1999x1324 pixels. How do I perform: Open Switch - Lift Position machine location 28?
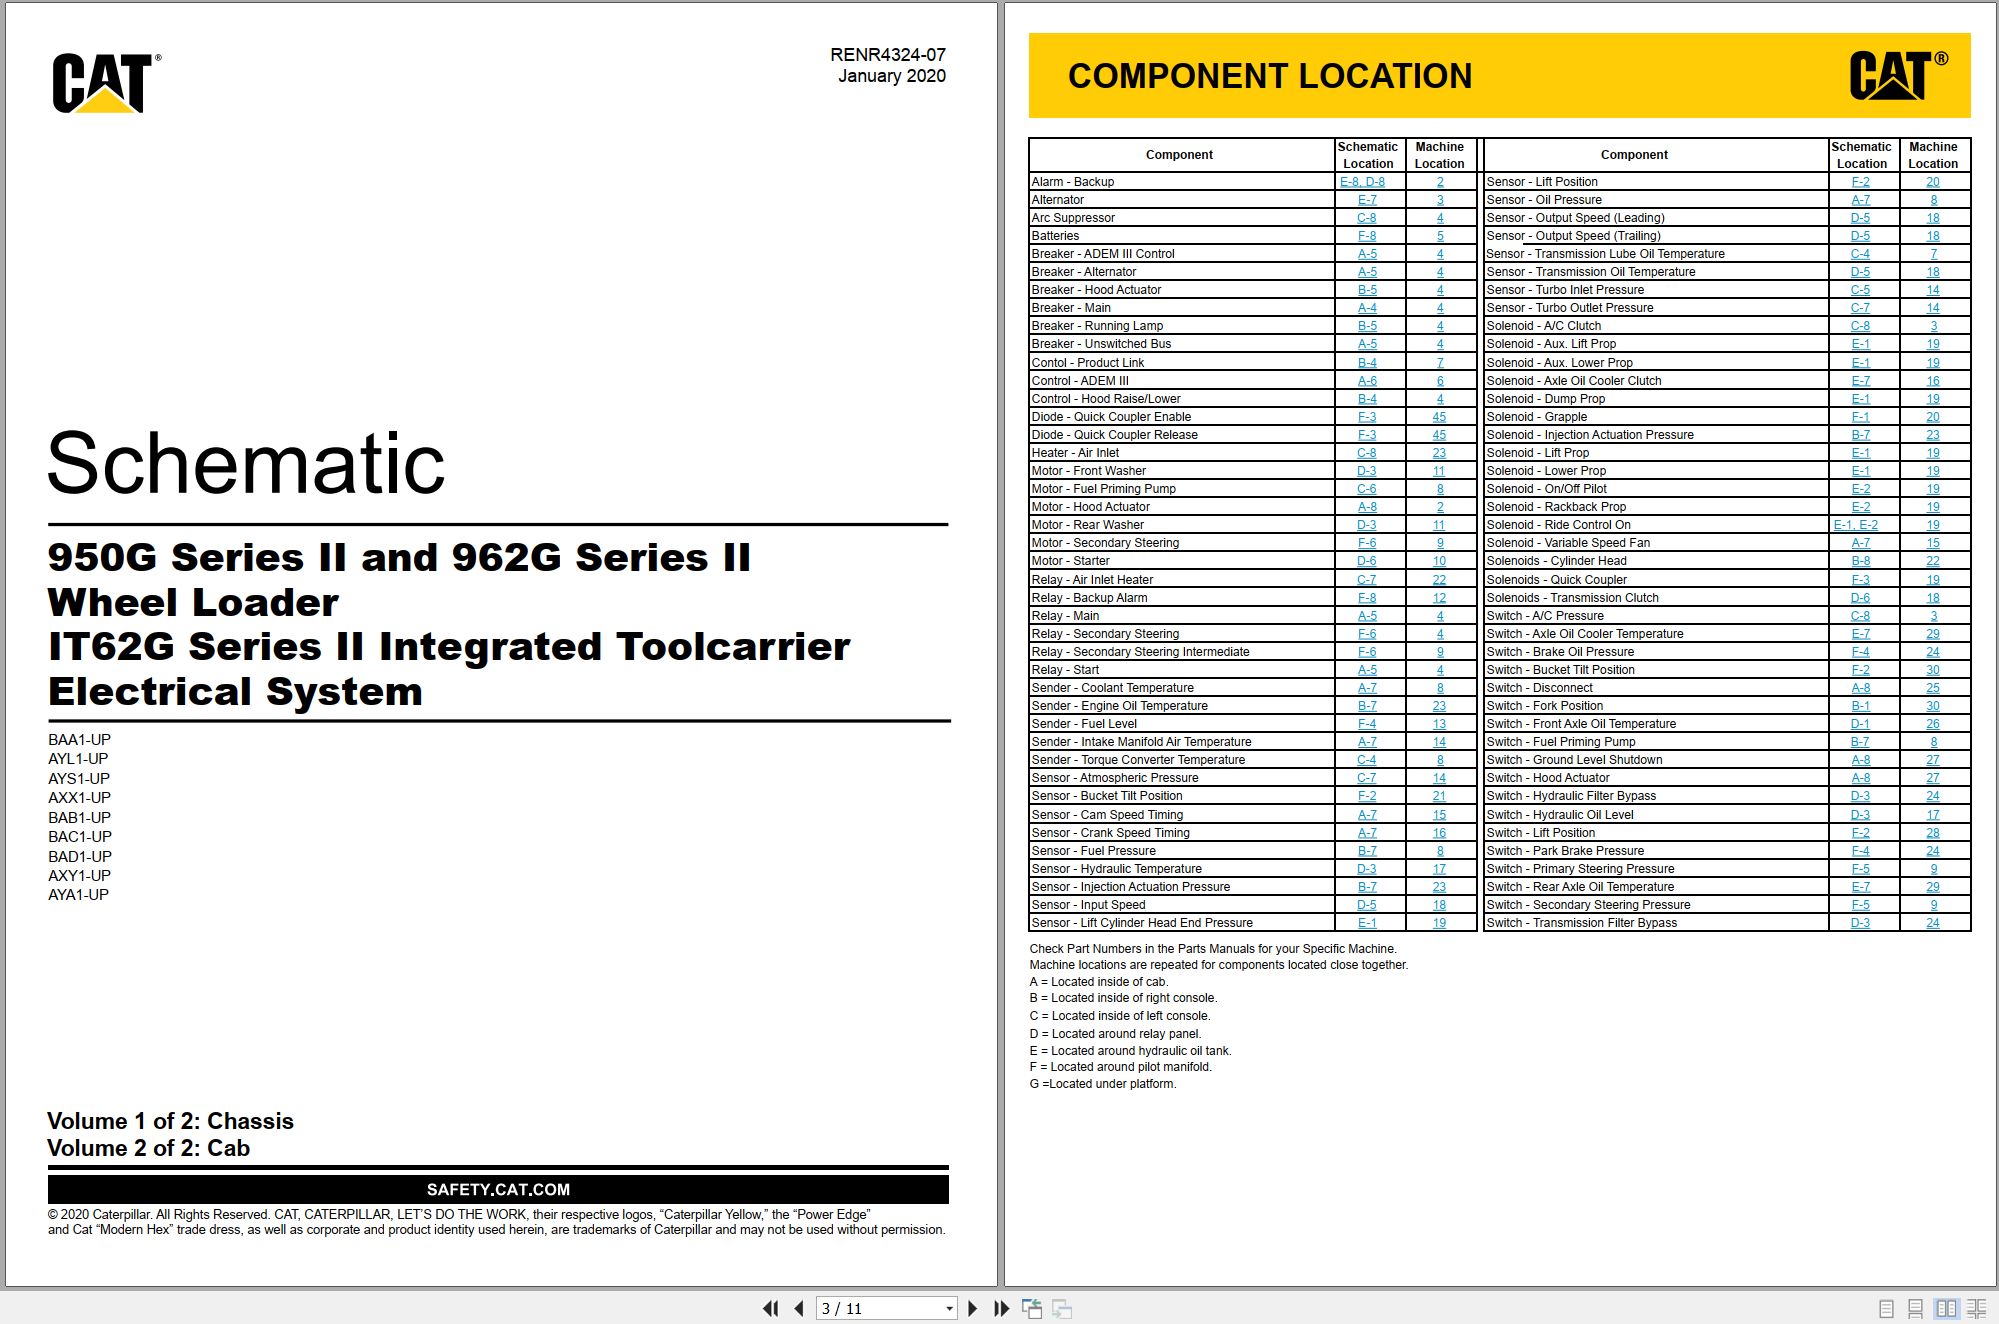coord(1933,833)
